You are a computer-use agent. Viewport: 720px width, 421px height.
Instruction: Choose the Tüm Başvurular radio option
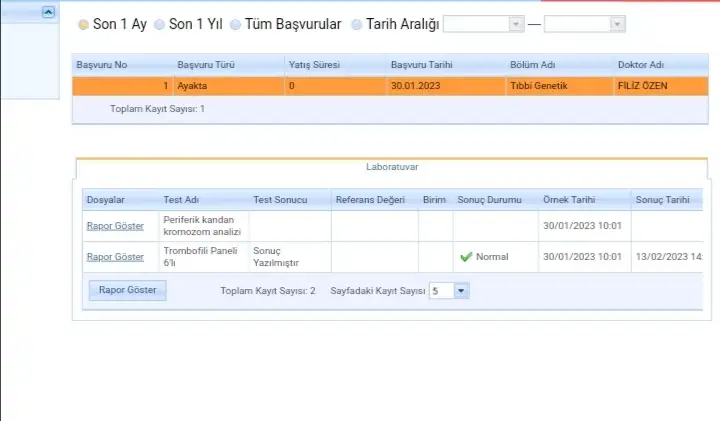(x=236, y=24)
